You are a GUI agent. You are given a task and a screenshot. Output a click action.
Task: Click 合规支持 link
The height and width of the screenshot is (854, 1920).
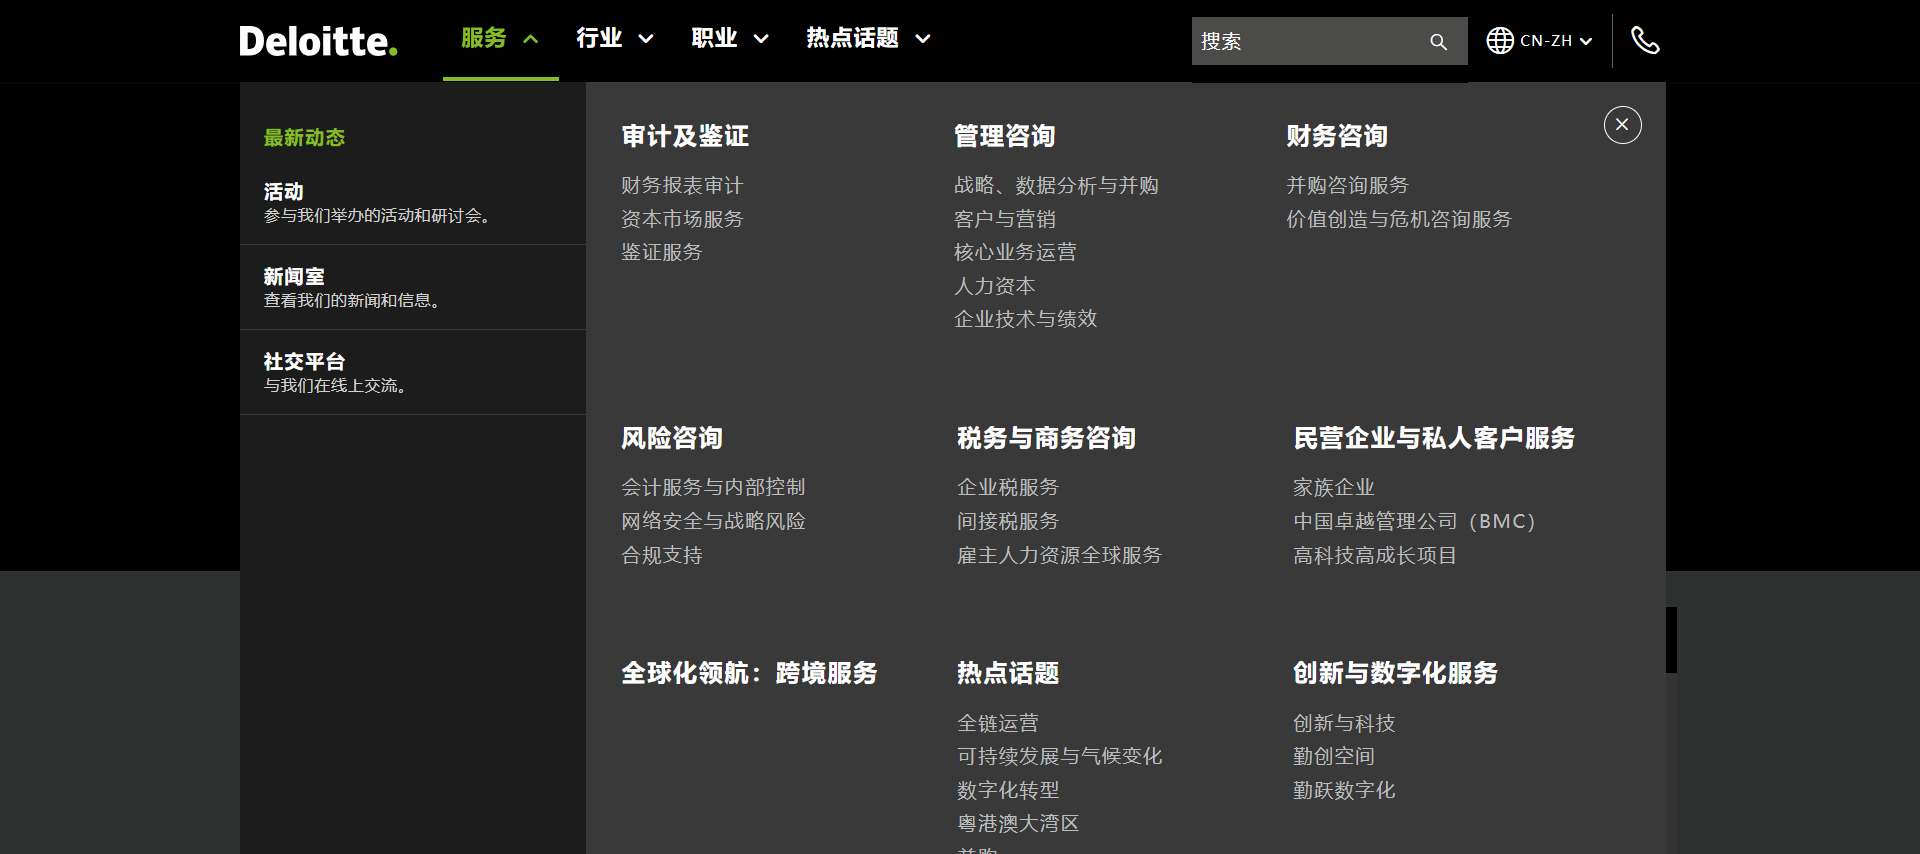coord(662,556)
